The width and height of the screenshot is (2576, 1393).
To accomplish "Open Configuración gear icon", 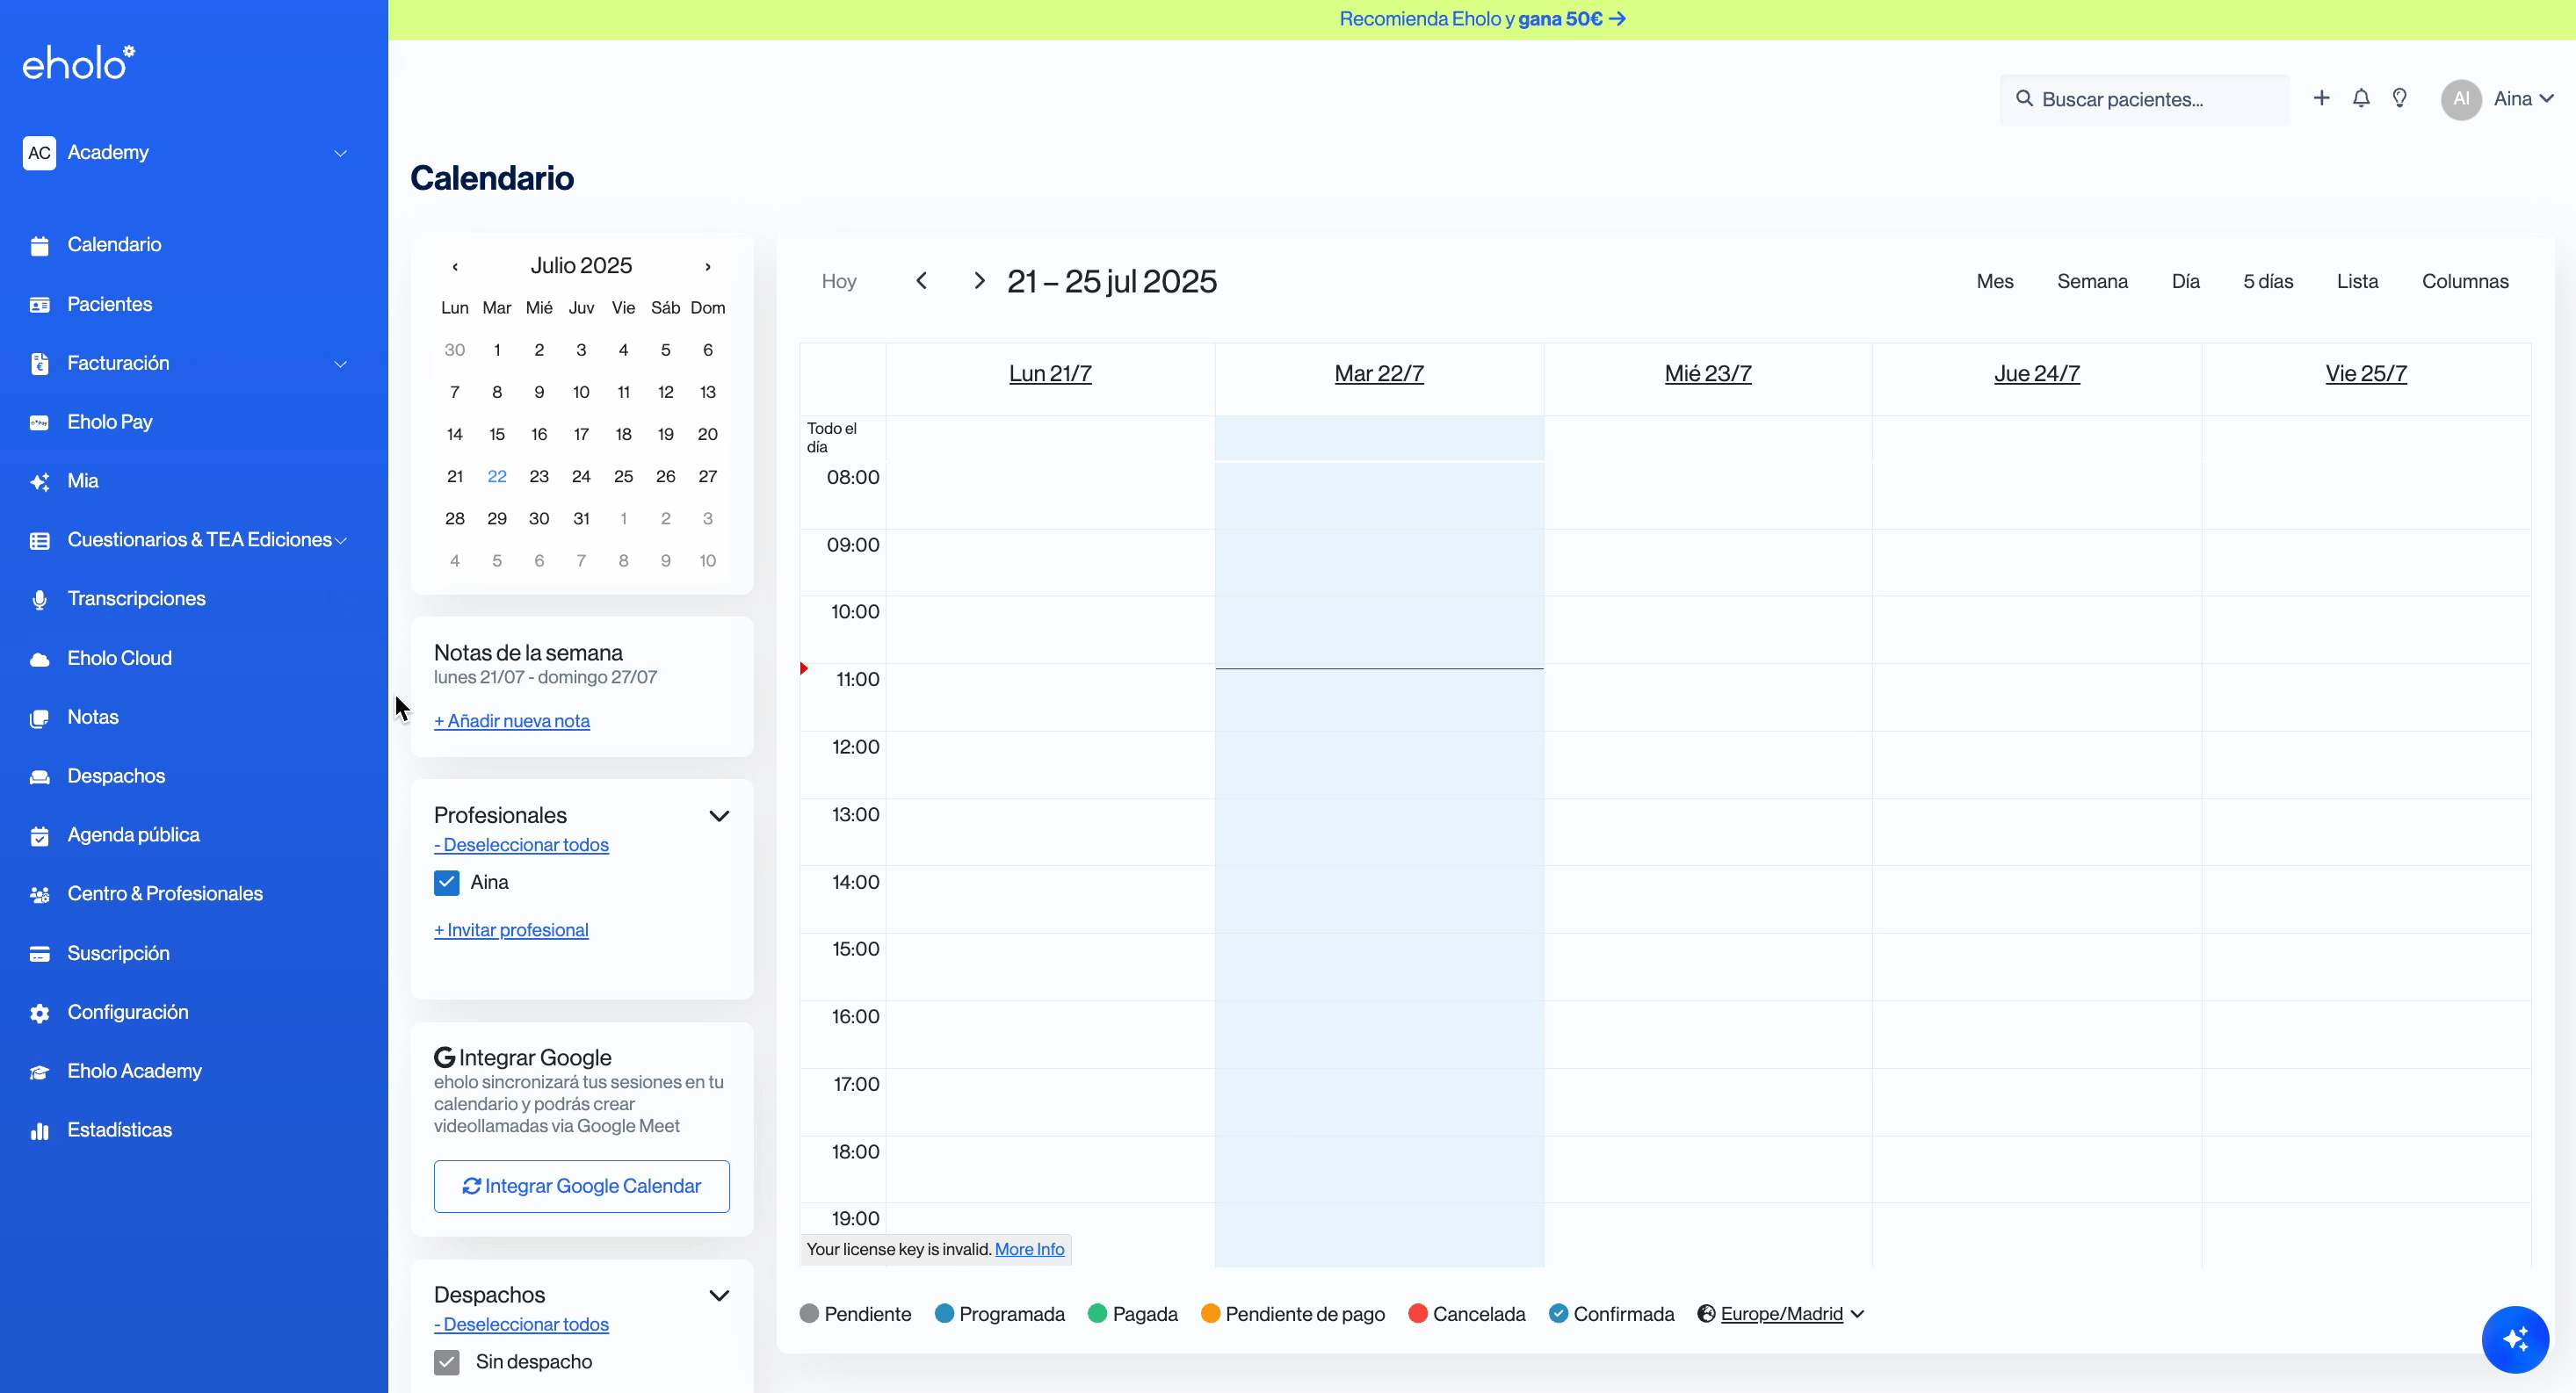I will click(40, 1013).
